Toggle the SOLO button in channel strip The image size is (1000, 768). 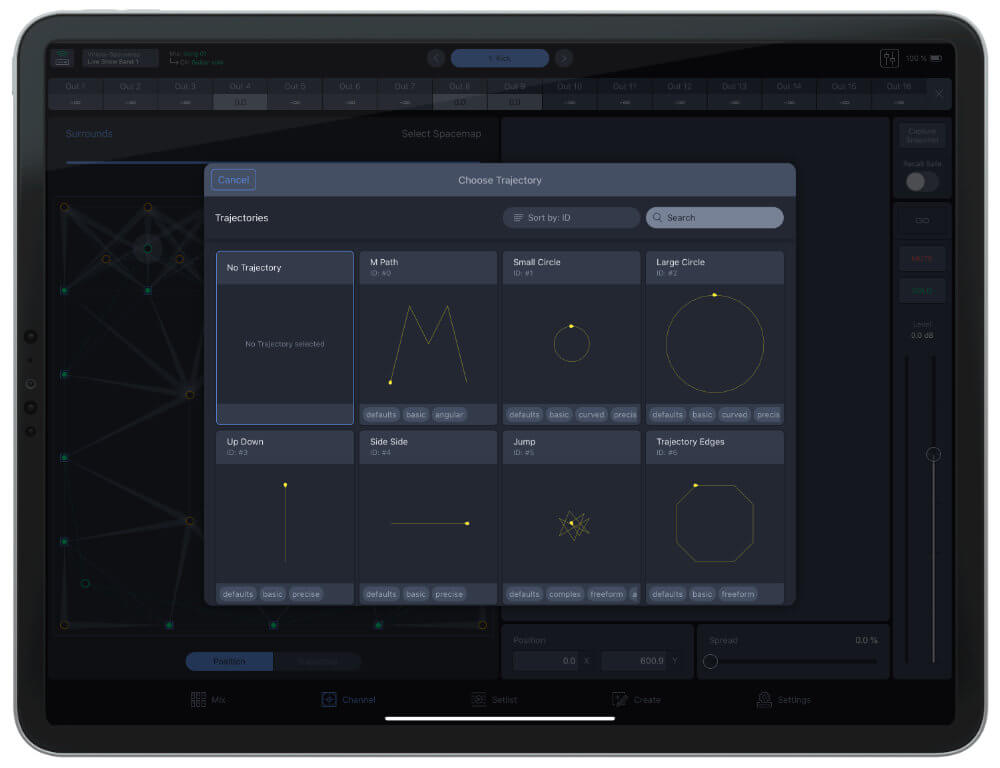(922, 291)
